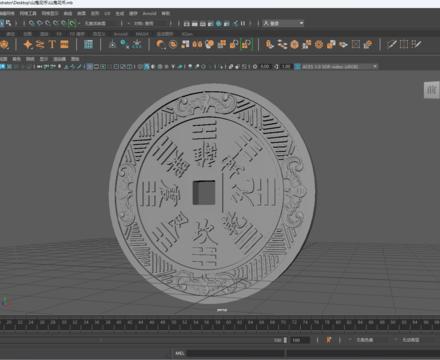Toggle the viewport exposure control icon
This screenshot has height=360, width=440.
(255, 66)
